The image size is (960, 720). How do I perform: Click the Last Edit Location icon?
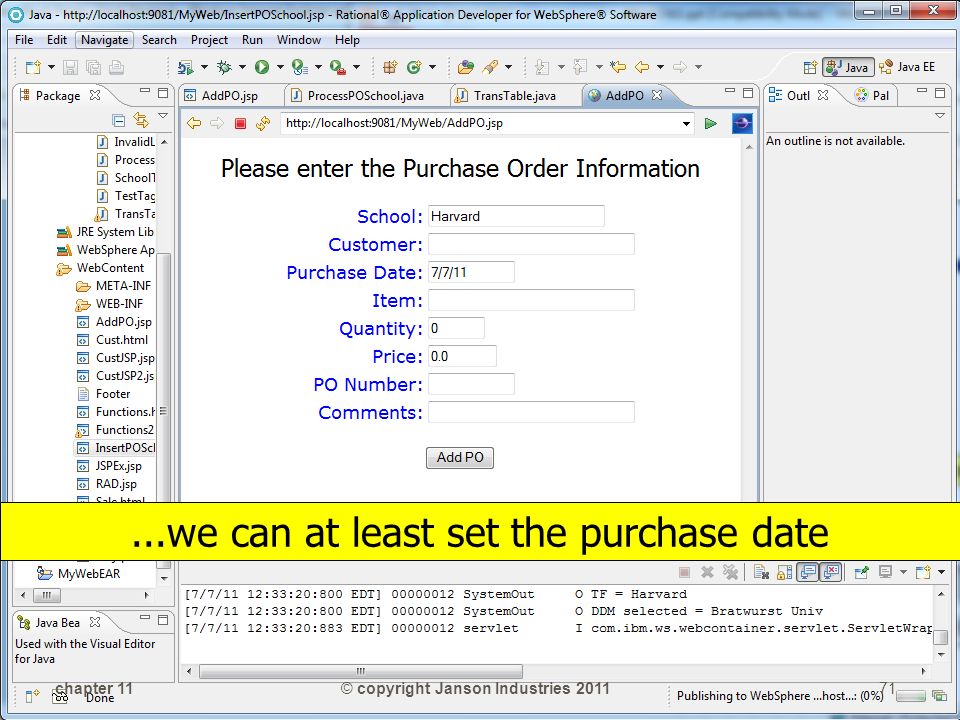coord(618,67)
